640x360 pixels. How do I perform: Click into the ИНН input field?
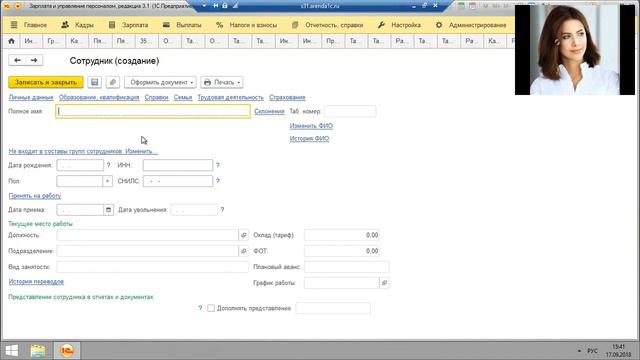[178, 165]
